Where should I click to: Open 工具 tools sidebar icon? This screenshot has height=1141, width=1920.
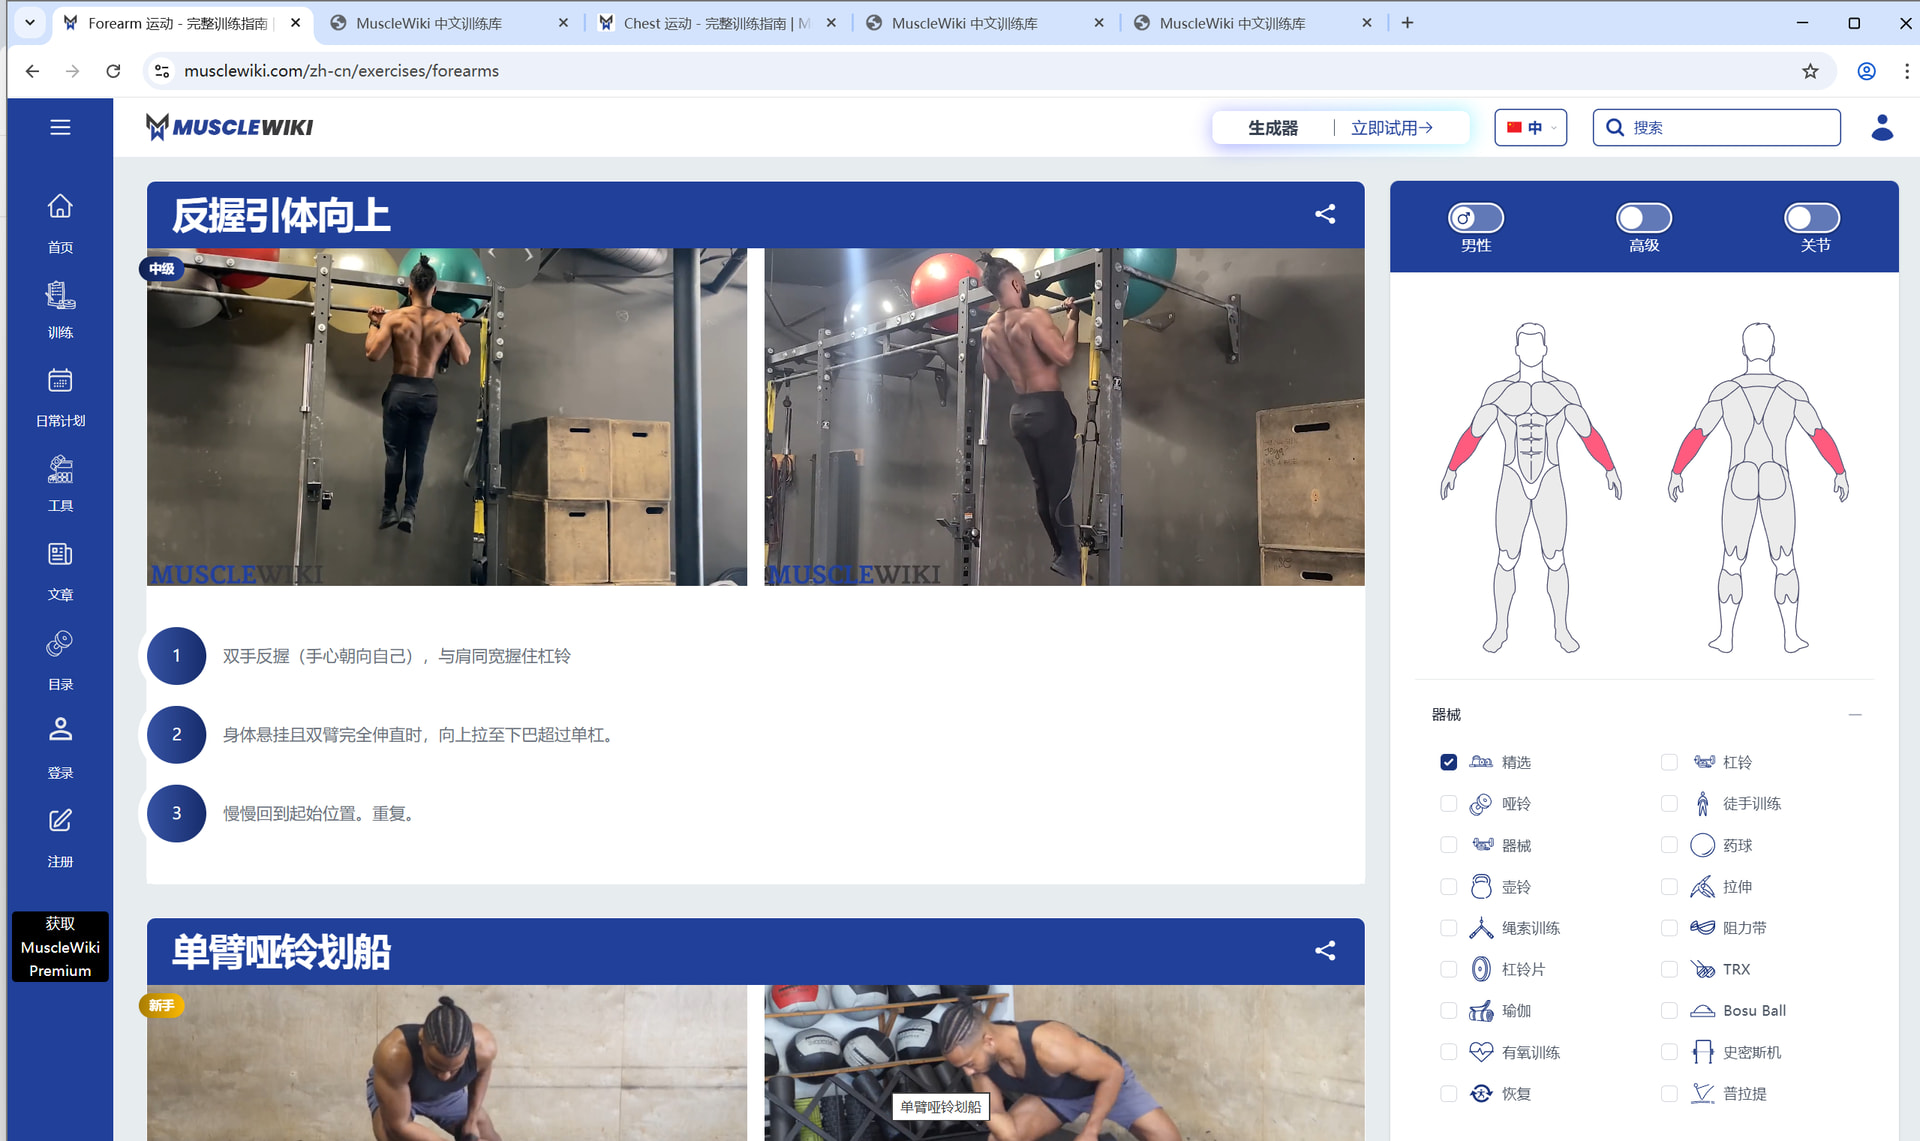60,469
